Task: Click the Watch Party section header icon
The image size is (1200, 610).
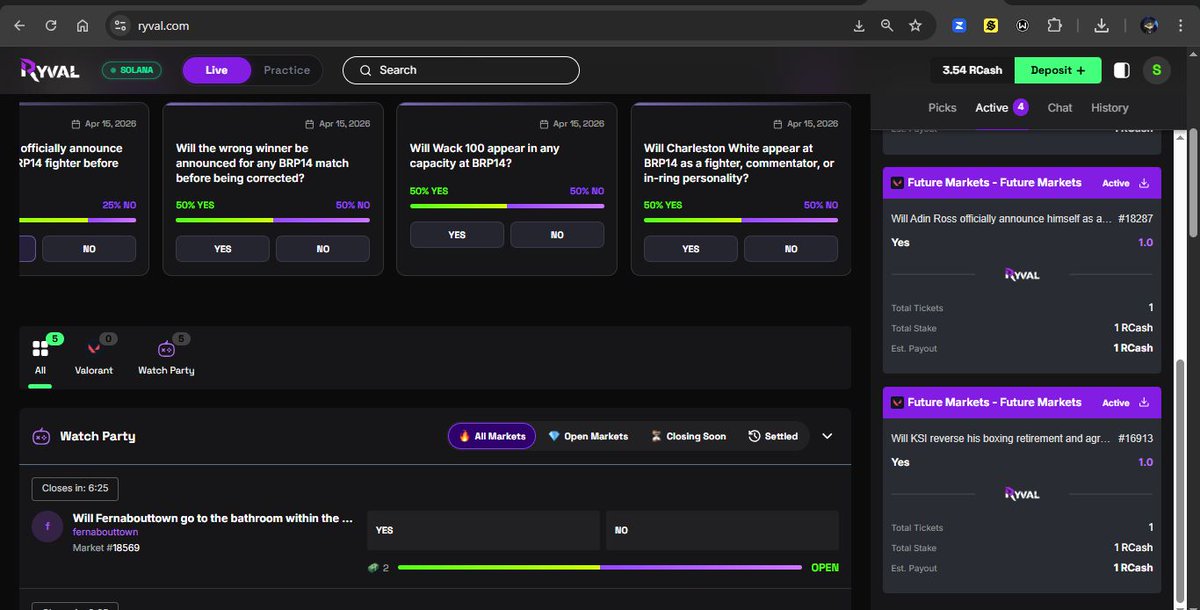Action: [x=41, y=436]
